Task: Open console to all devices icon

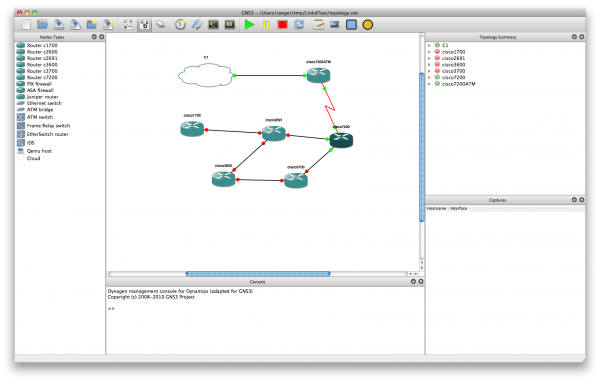Action: point(213,25)
